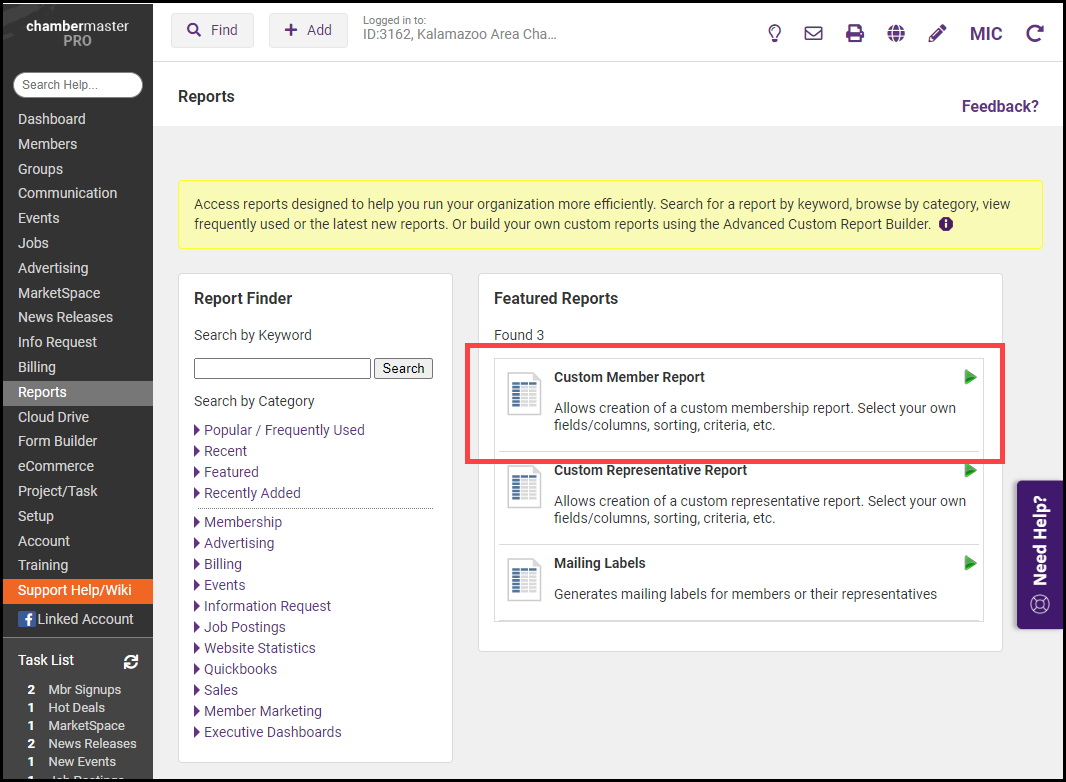Screen dimensions: 1066x782
Task: Click the globe icon in header
Action: [x=896, y=33]
